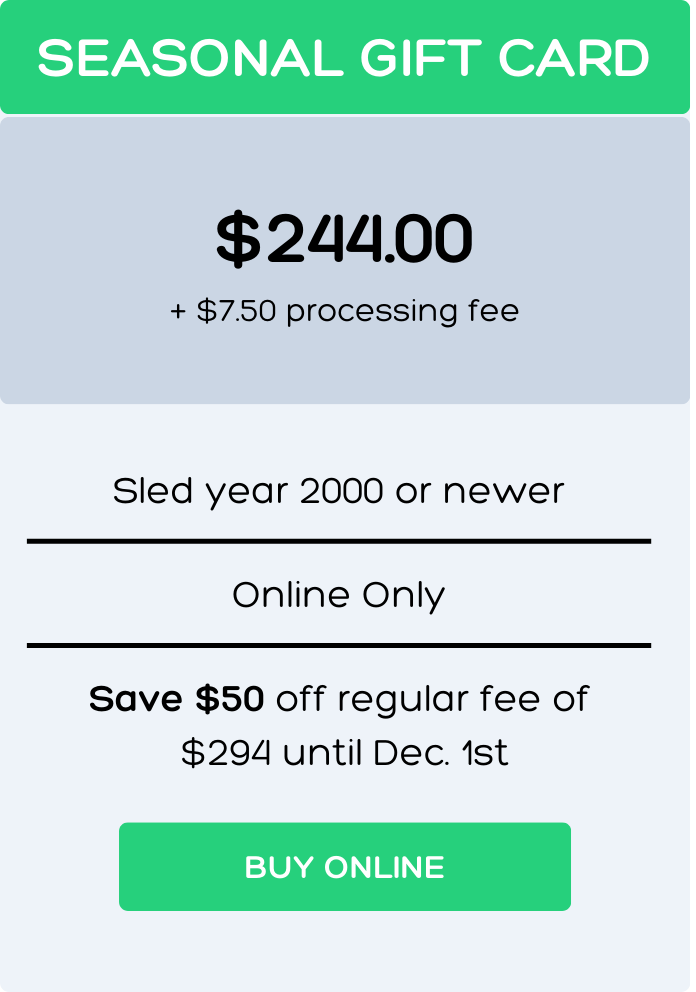The width and height of the screenshot is (696, 992).
Task: Click the $244.00 price
Action: click(x=344, y=239)
